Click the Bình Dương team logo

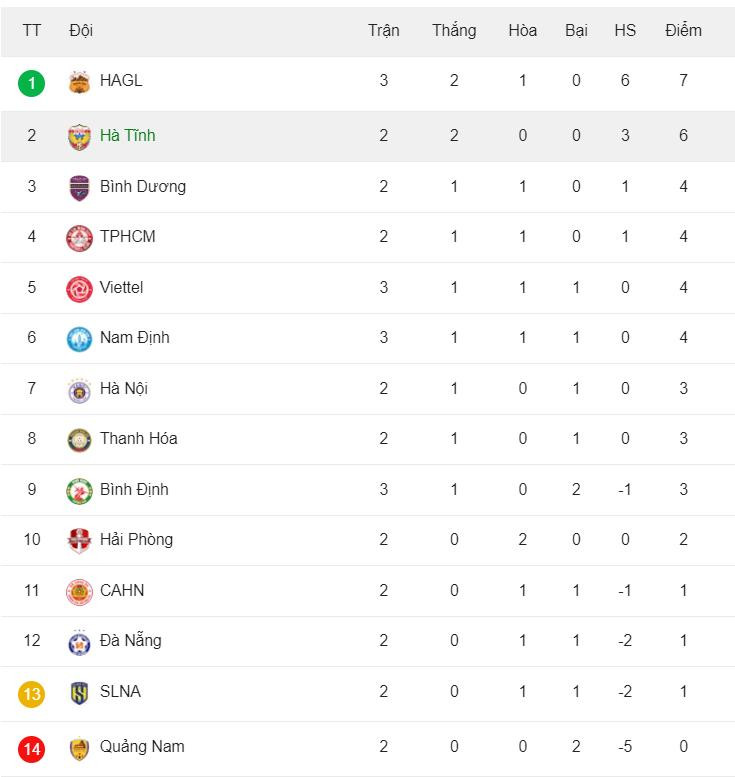pos(79,187)
